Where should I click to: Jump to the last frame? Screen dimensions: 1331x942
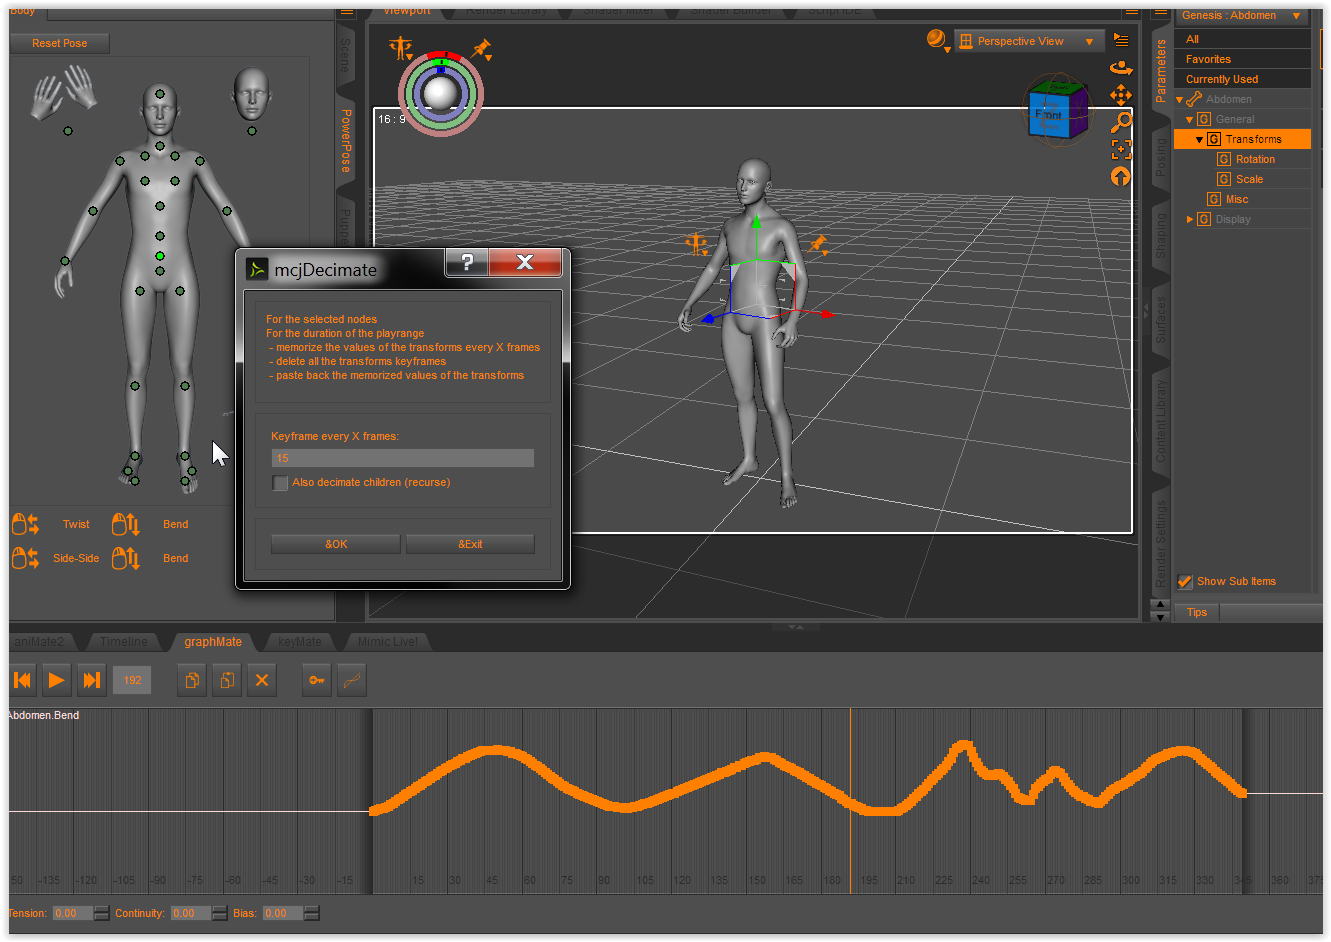pos(91,680)
